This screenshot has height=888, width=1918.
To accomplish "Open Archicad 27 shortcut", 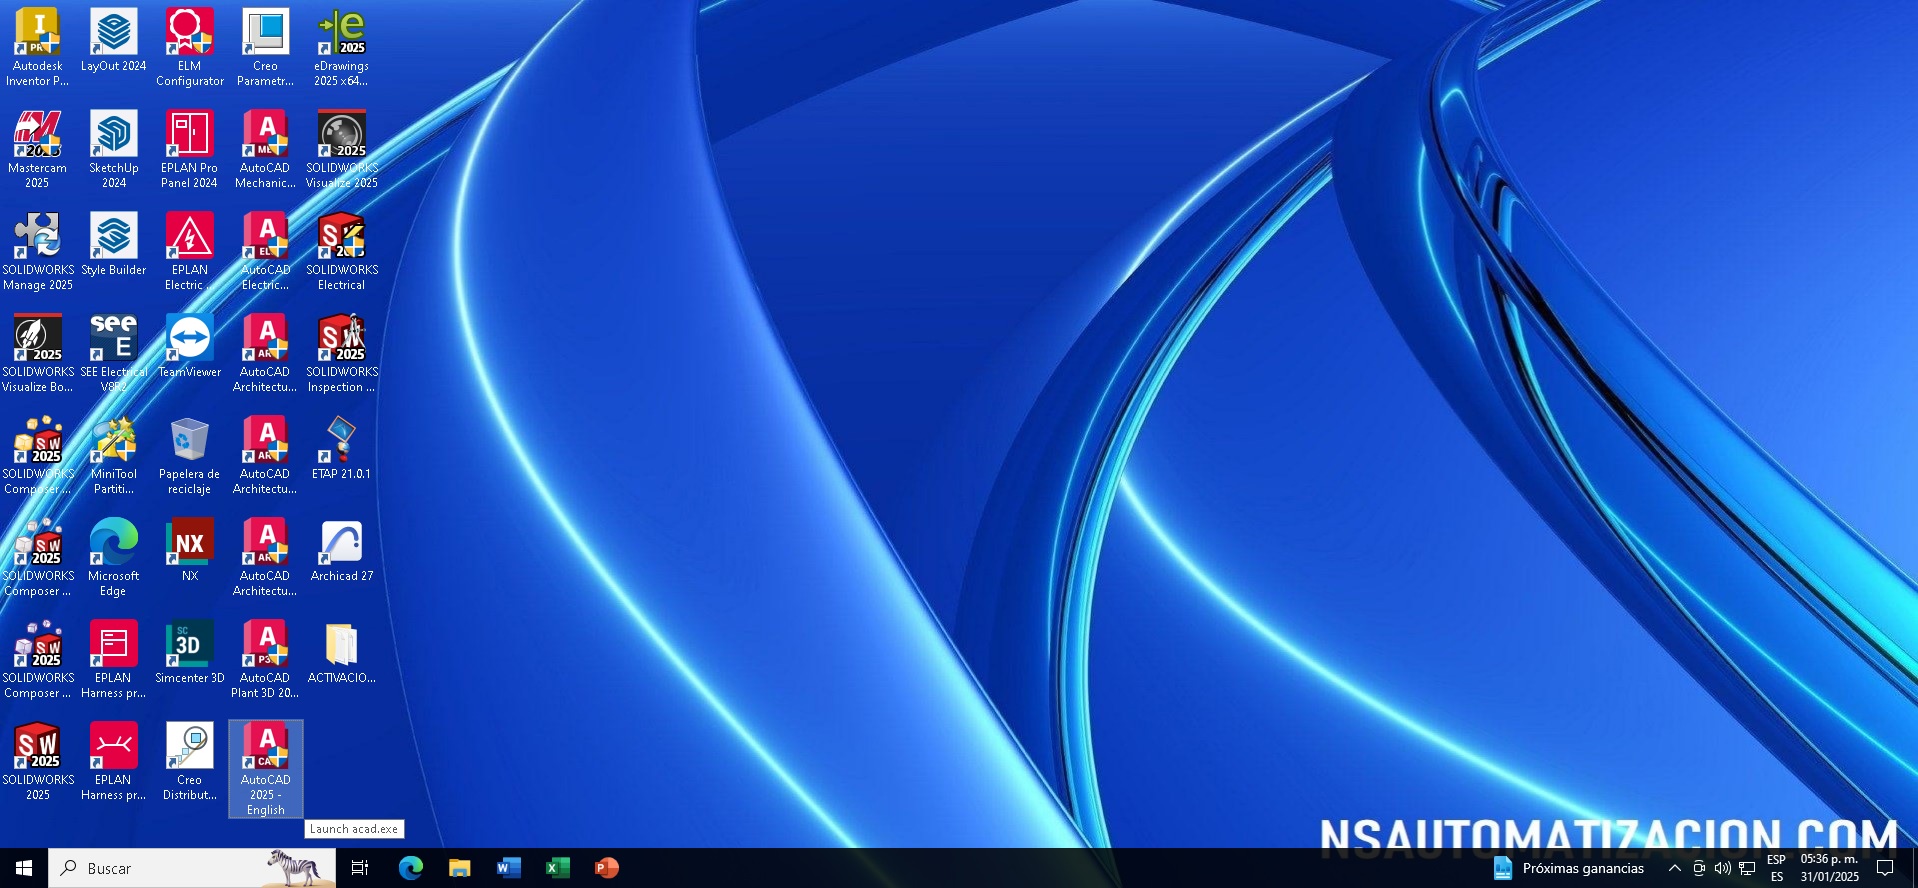I will [x=342, y=550].
